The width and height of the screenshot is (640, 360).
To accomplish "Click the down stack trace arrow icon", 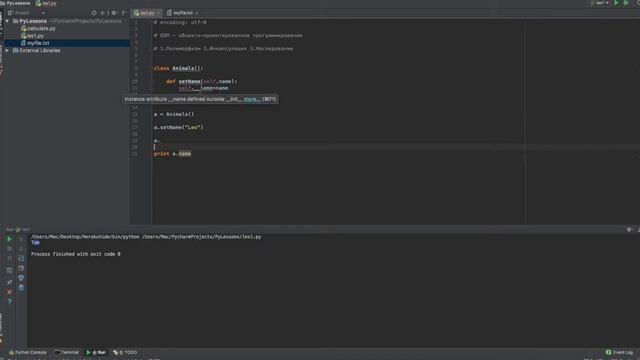I will point(21,249).
